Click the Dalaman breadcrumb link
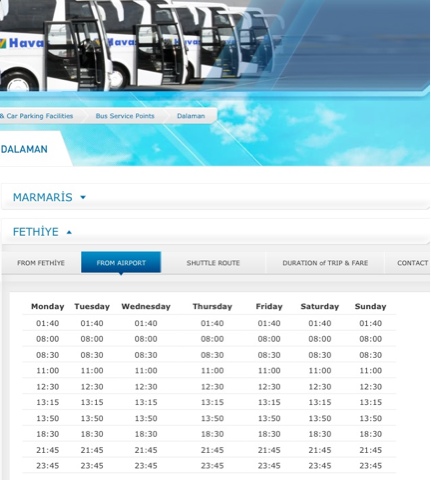The image size is (431, 480). pos(191,116)
